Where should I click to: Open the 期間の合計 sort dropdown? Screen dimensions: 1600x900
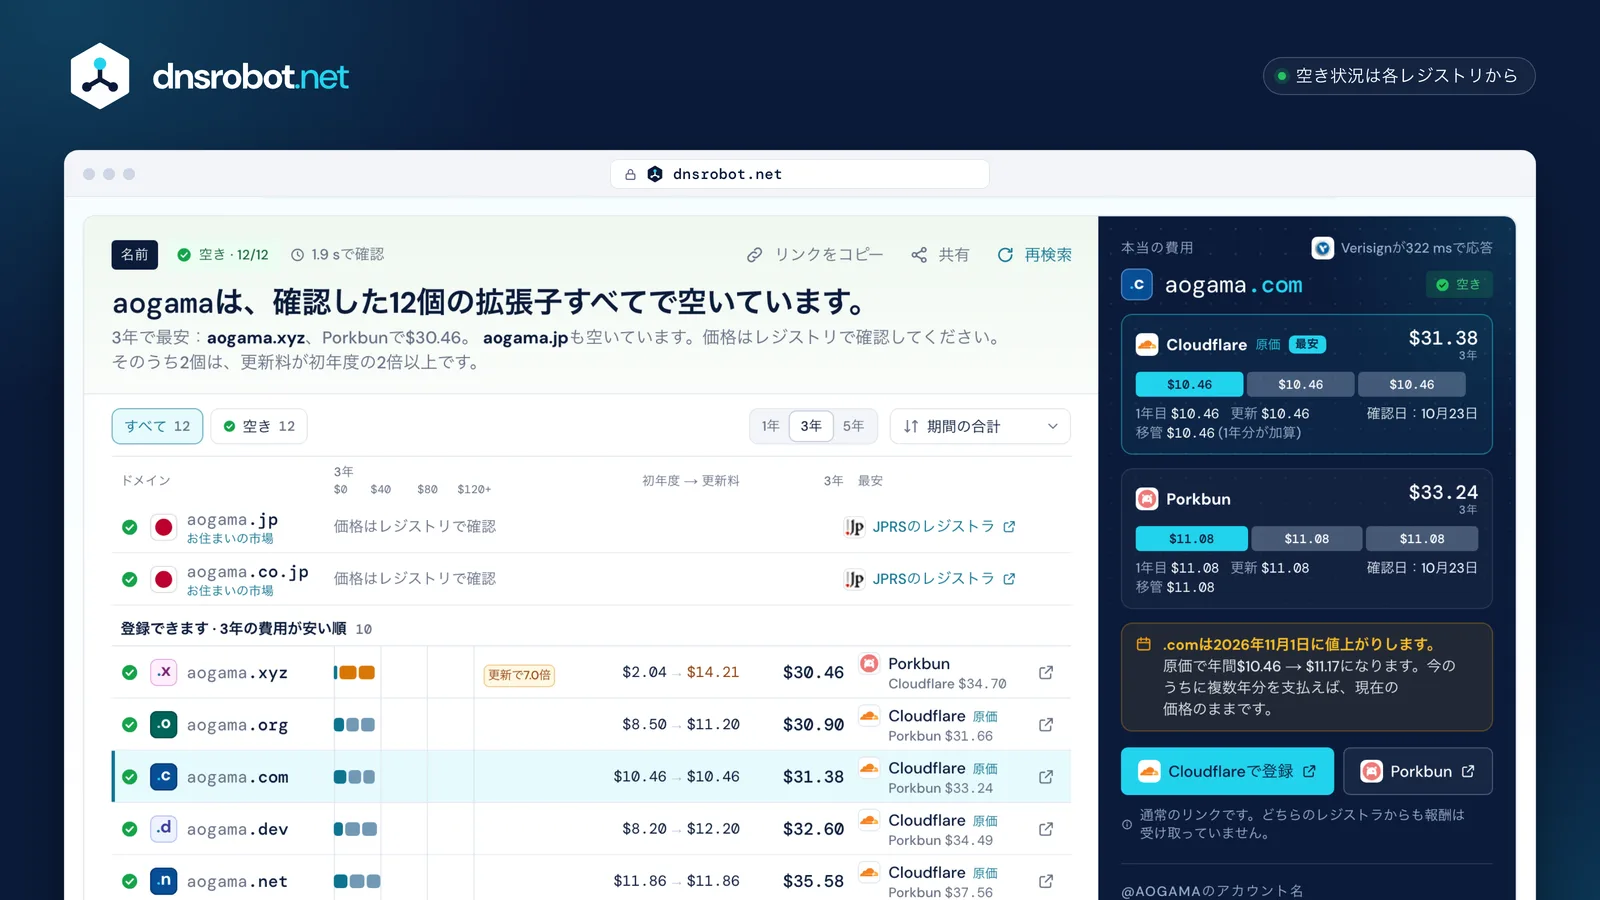pyautogui.click(x=980, y=426)
